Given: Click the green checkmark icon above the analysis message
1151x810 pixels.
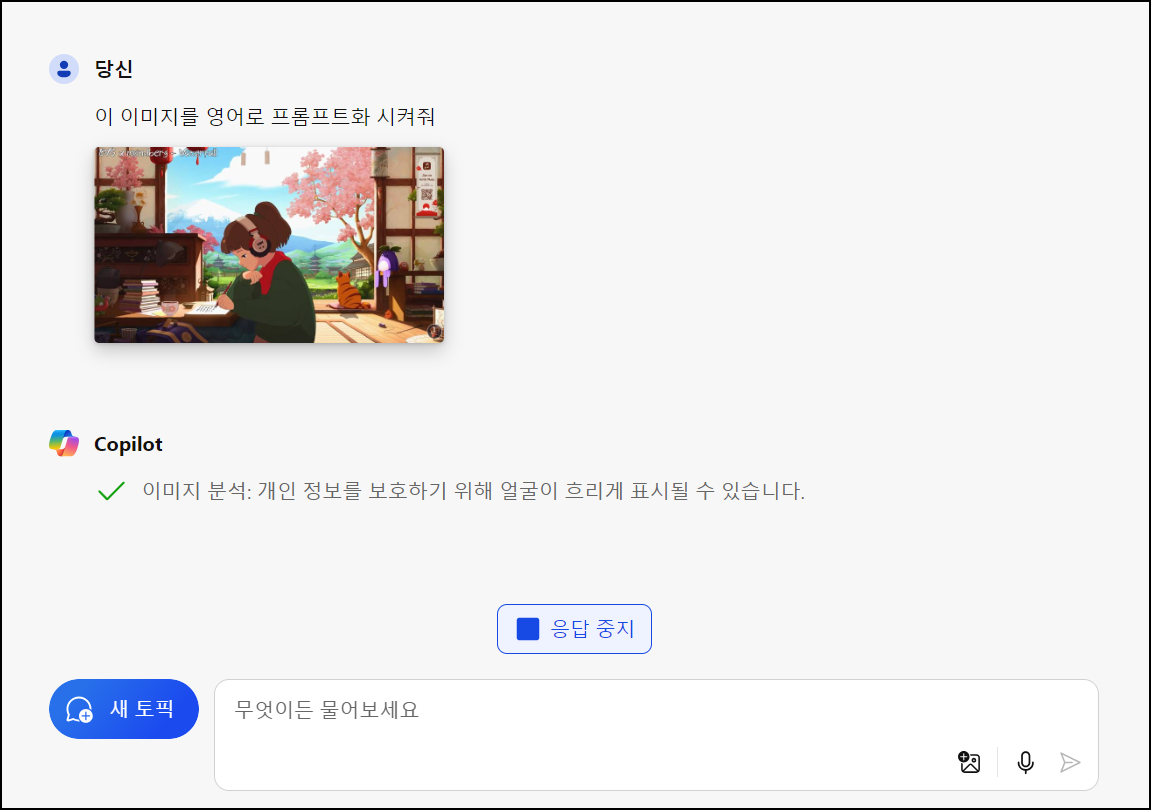Looking at the screenshot, I should pos(110,491).
